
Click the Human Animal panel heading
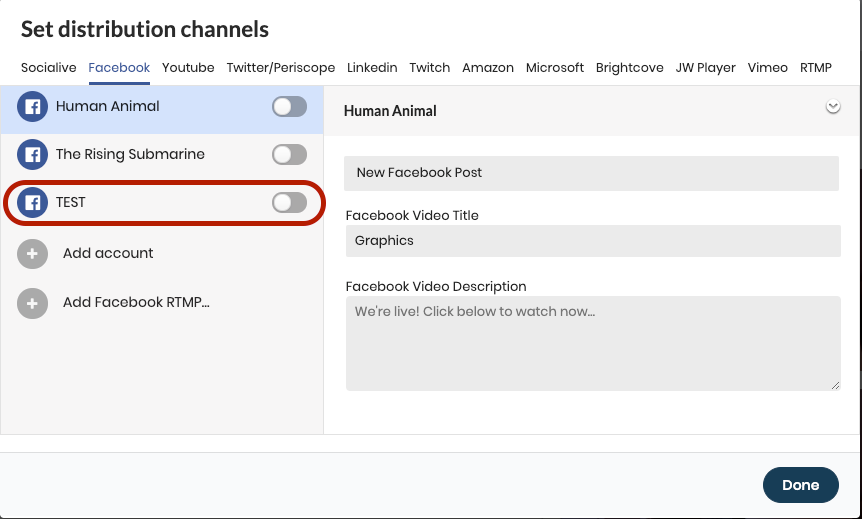pos(390,111)
